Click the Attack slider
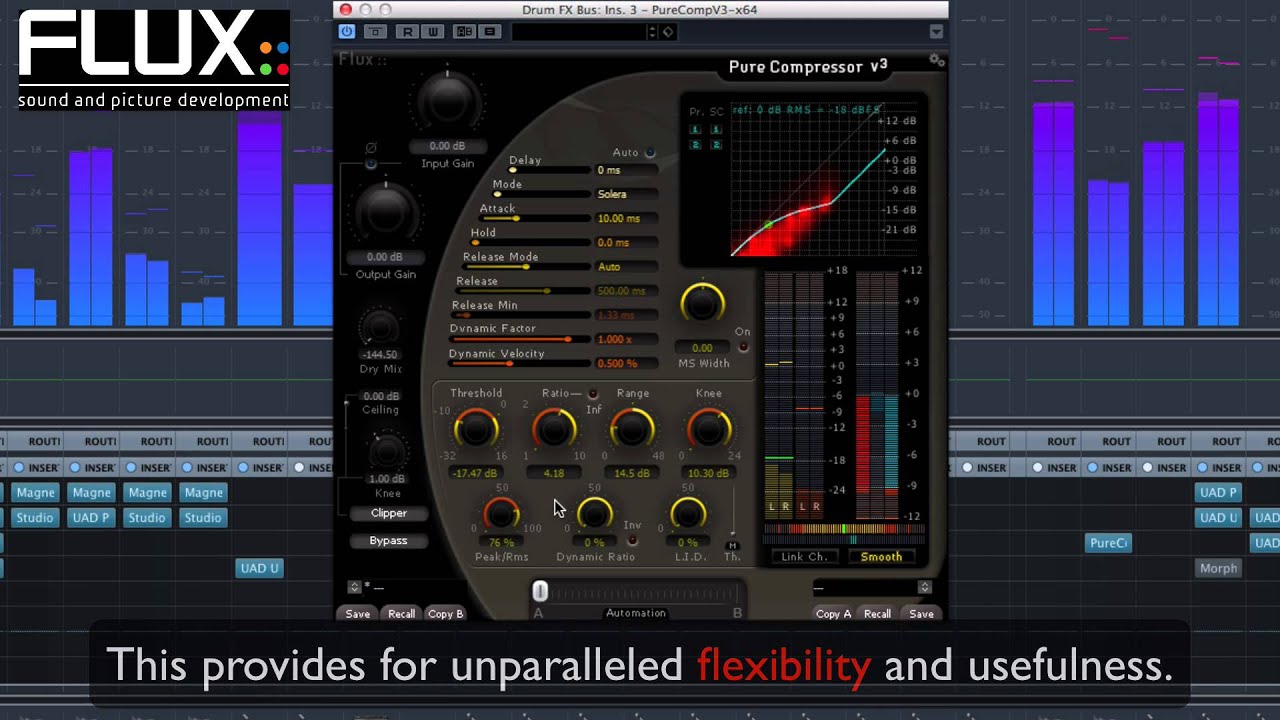This screenshot has height=720, width=1280. coord(533,218)
